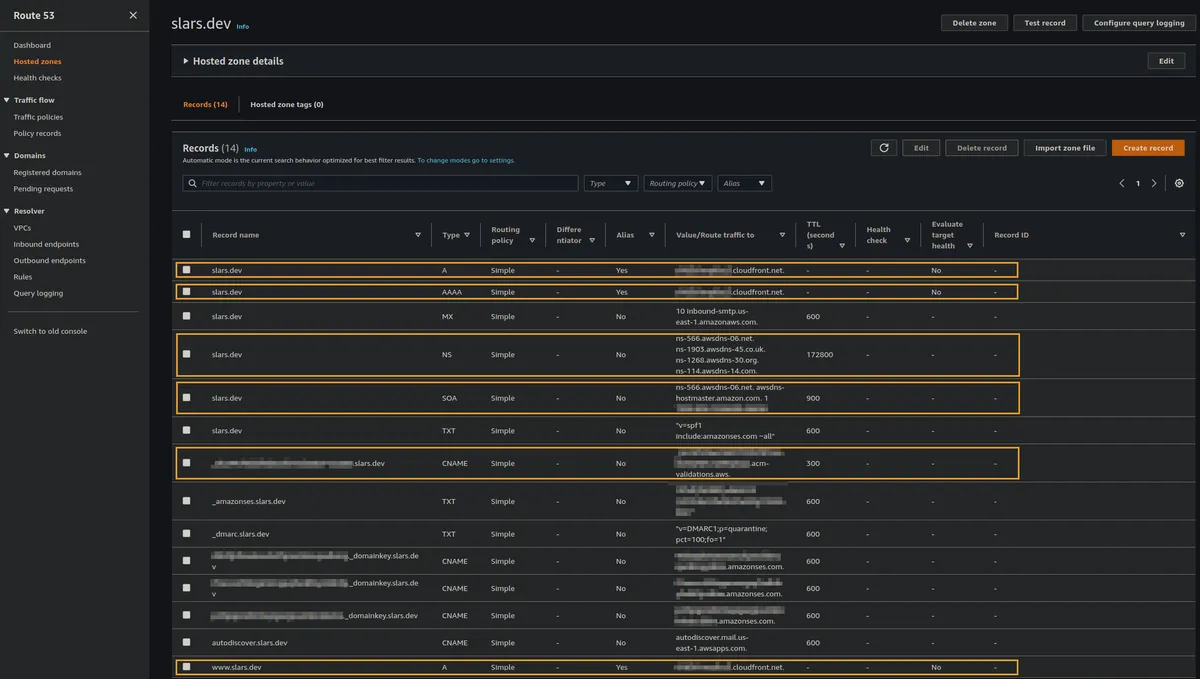
Task: Open VPCs in the sidebar
Action: (x=22, y=228)
